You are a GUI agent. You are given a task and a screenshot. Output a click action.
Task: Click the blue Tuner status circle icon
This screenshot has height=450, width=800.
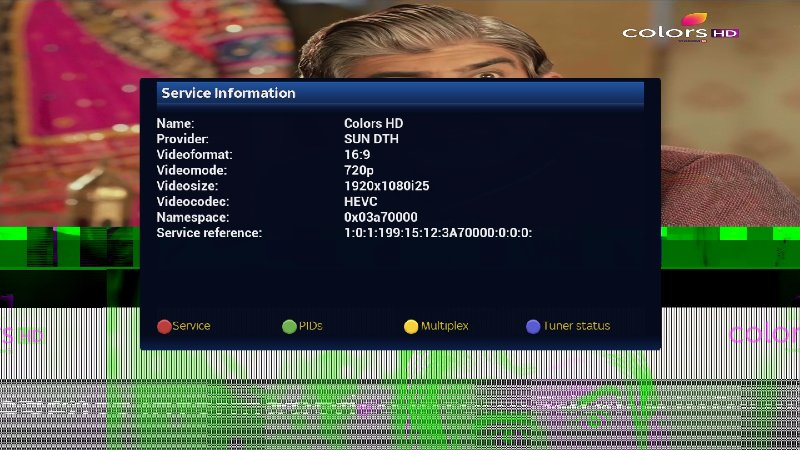click(533, 327)
